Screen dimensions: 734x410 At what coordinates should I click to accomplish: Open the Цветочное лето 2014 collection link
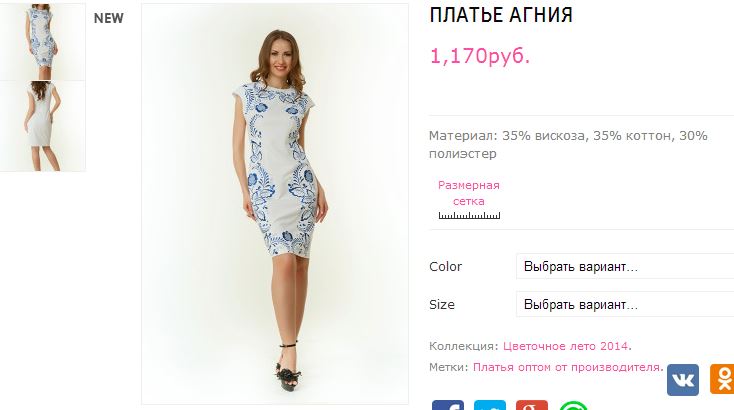point(566,346)
